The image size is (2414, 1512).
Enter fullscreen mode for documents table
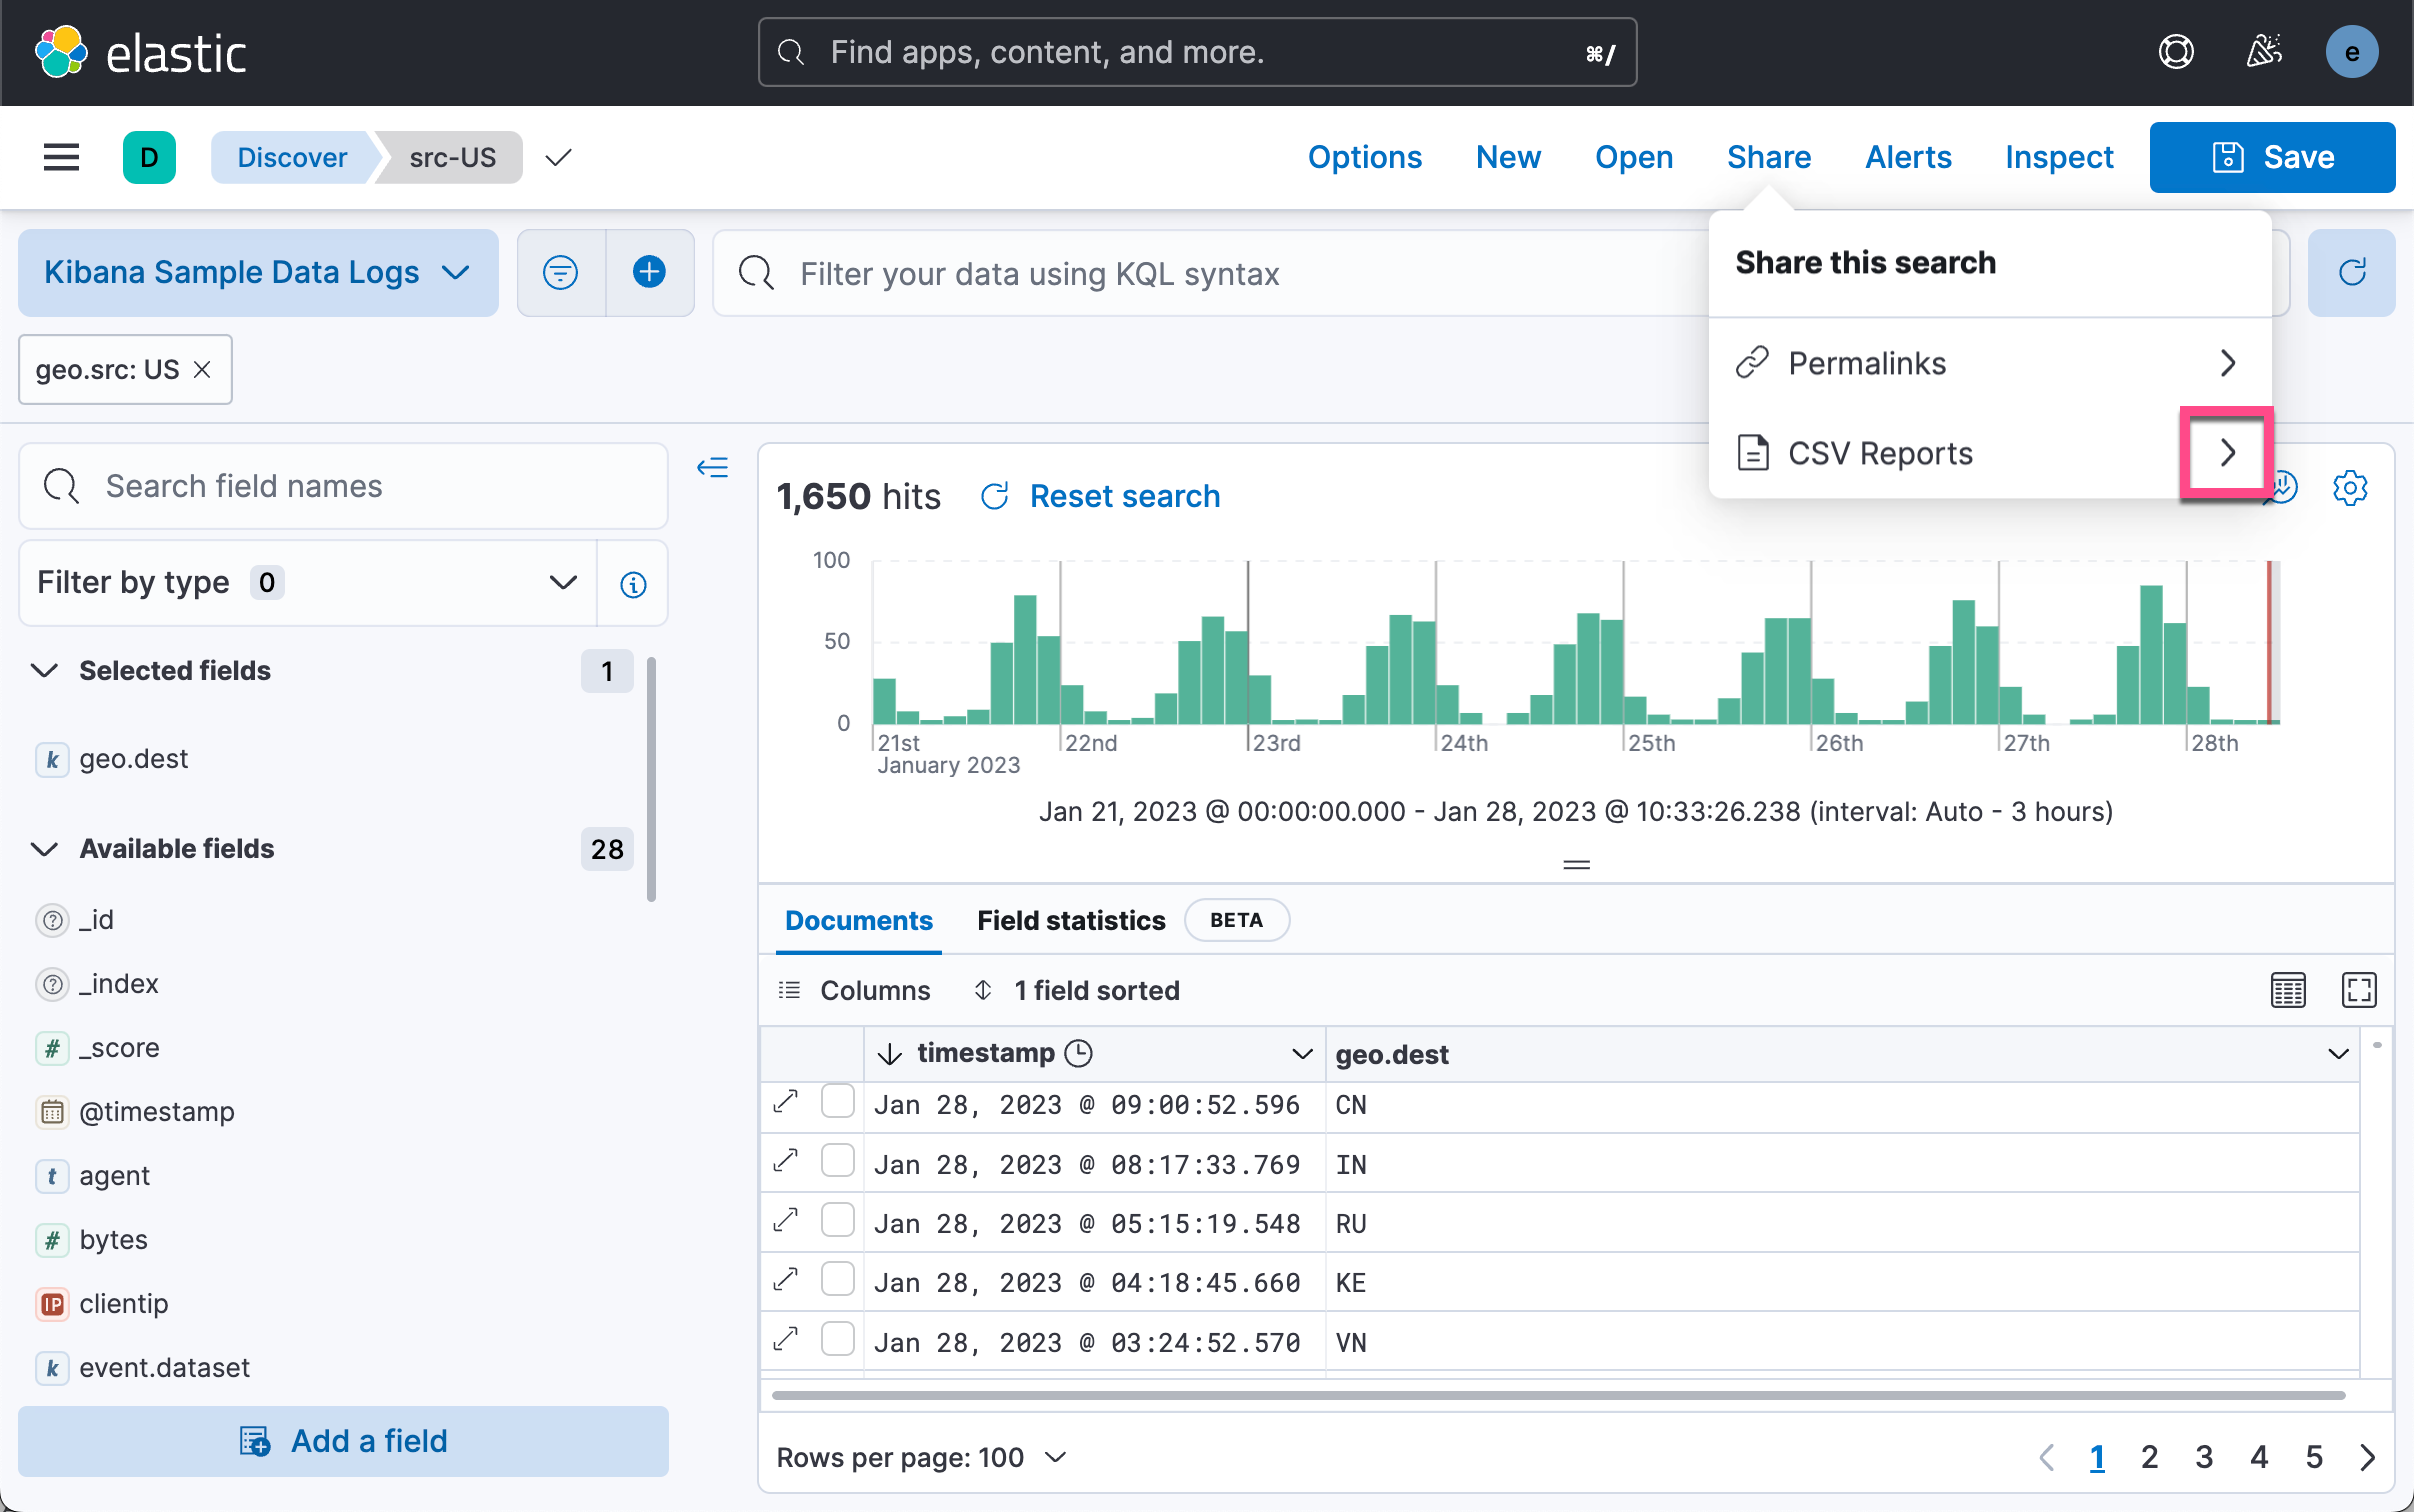2358,990
